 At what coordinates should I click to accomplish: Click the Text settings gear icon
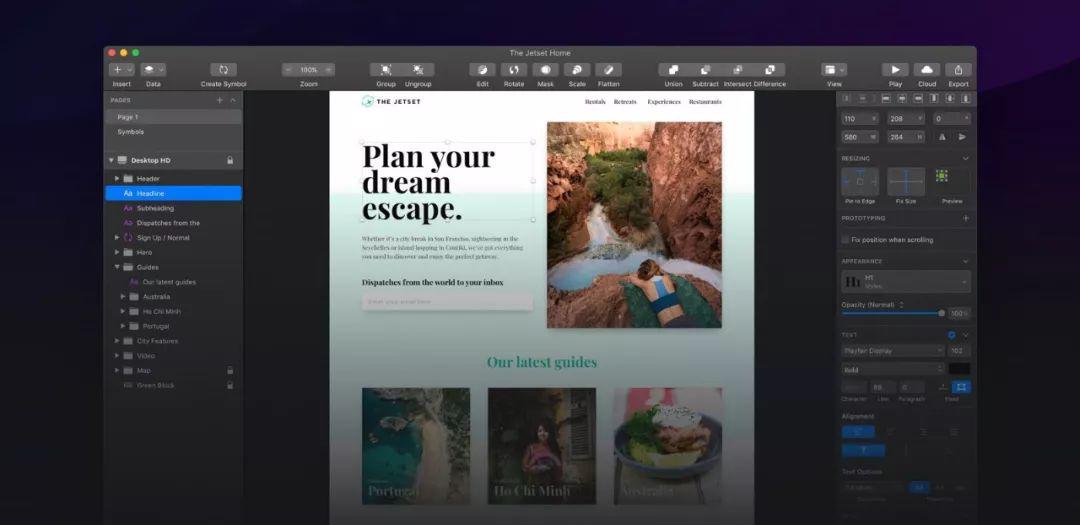(952, 335)
